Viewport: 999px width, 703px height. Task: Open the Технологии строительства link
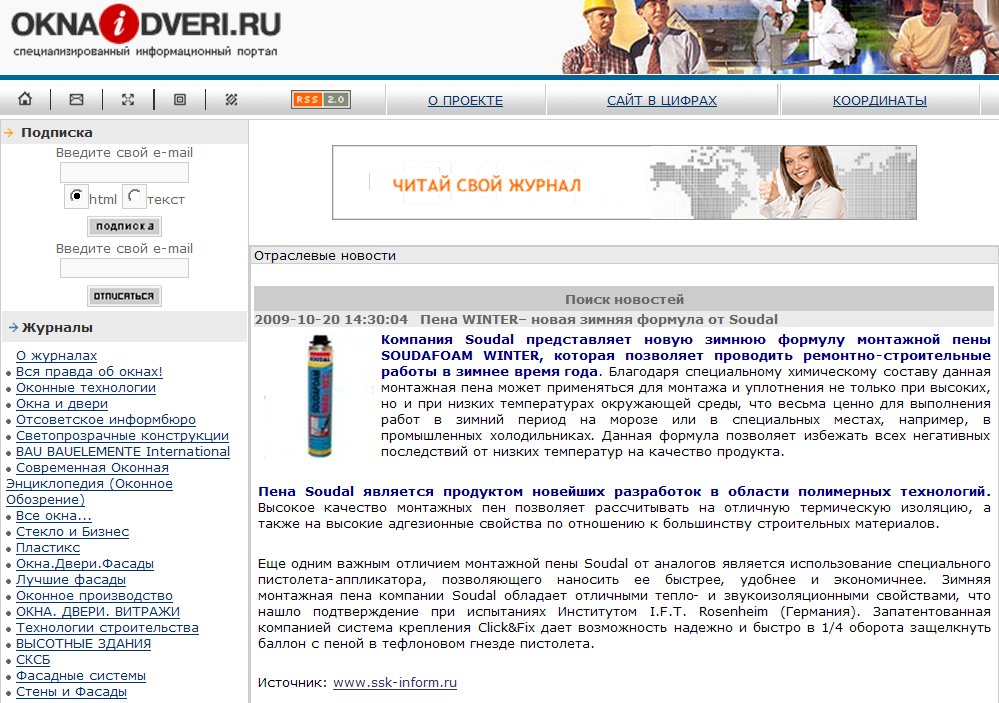[107, 627]
